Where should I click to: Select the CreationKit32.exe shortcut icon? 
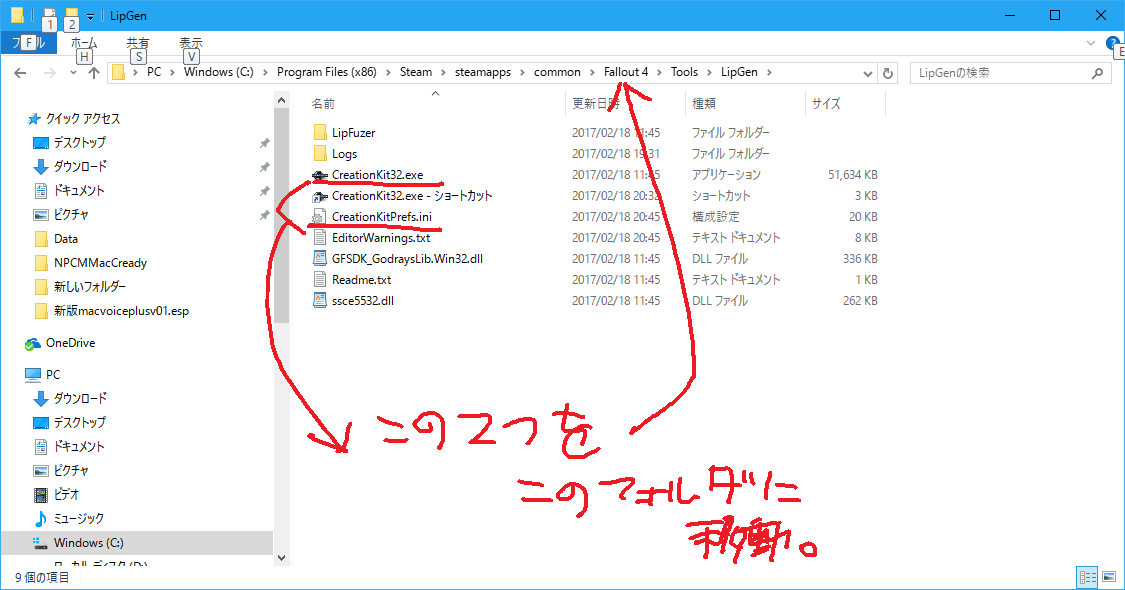320,196
